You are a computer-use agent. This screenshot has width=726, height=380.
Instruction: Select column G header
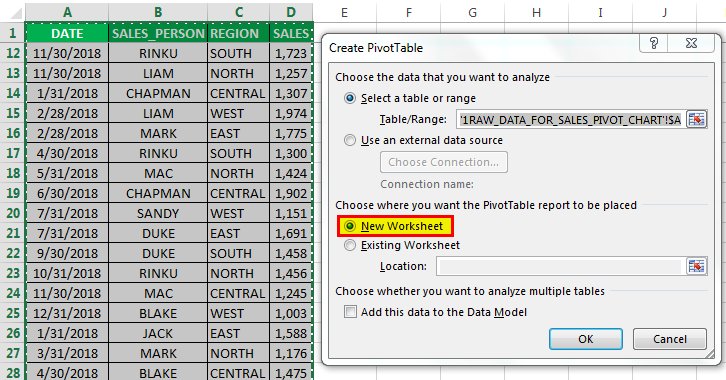472,12
